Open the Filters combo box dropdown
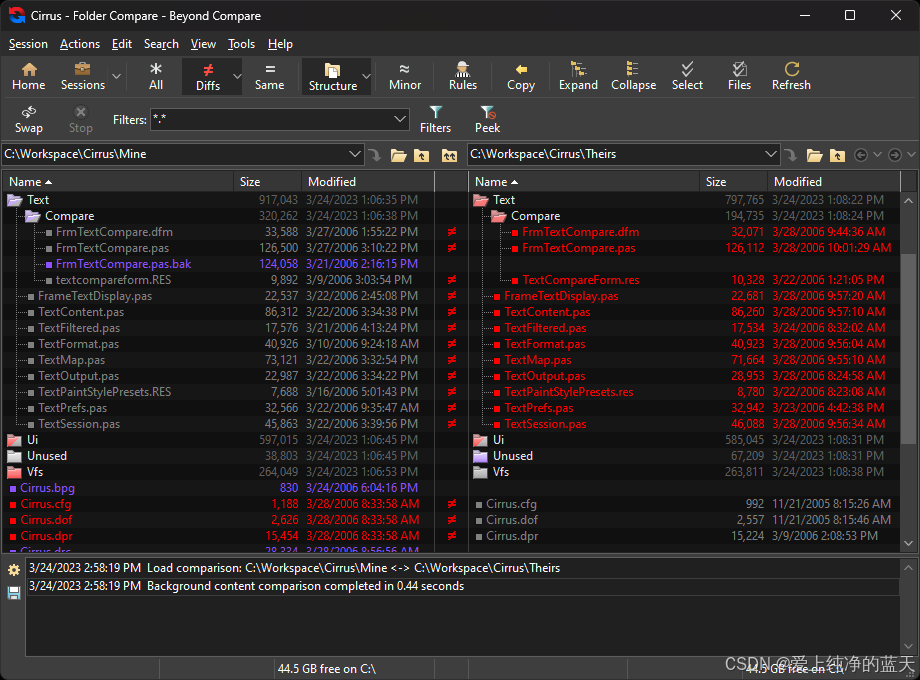 tap(400, 119)
